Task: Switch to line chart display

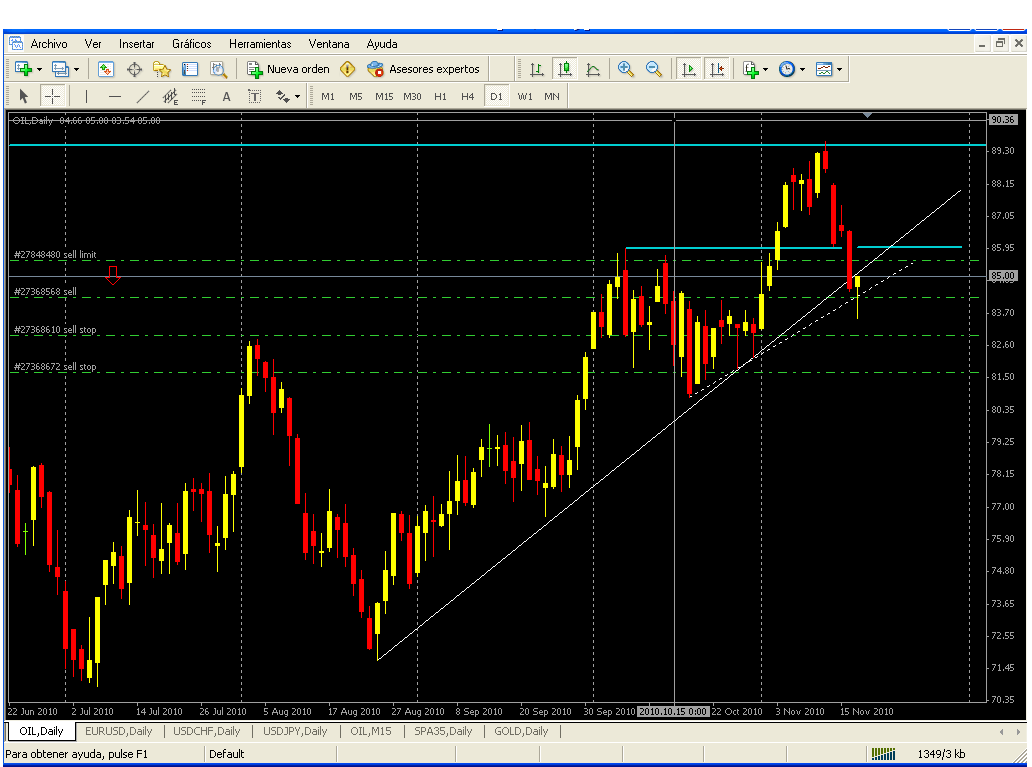Action: 593,69
